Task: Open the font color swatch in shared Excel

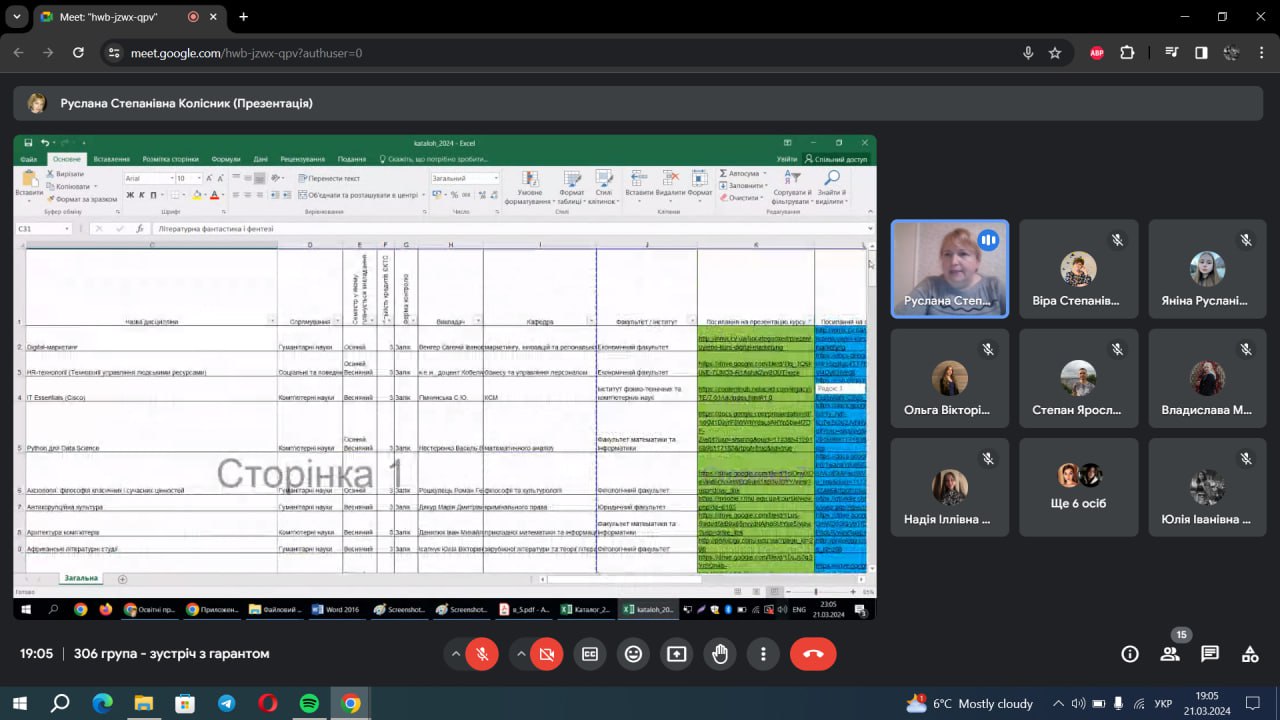Action: [215, 195]
